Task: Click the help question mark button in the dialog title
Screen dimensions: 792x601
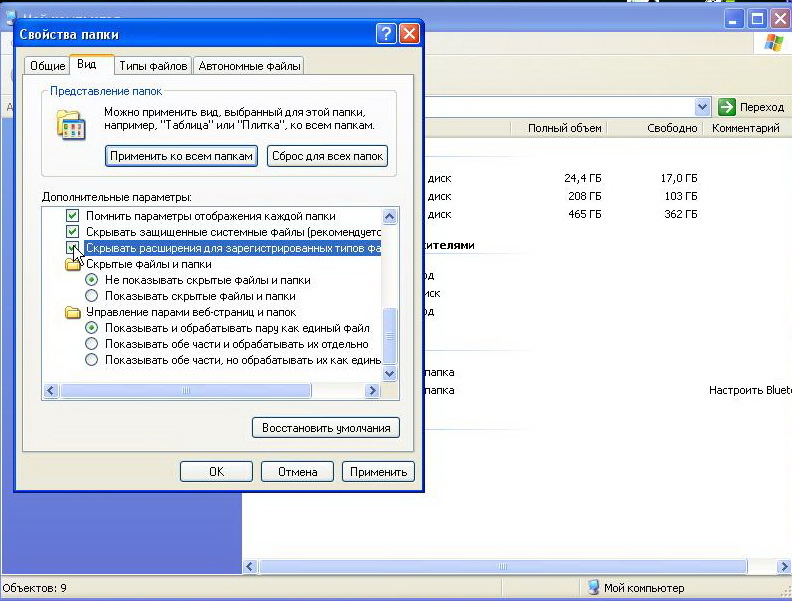Action: [386, 34]
